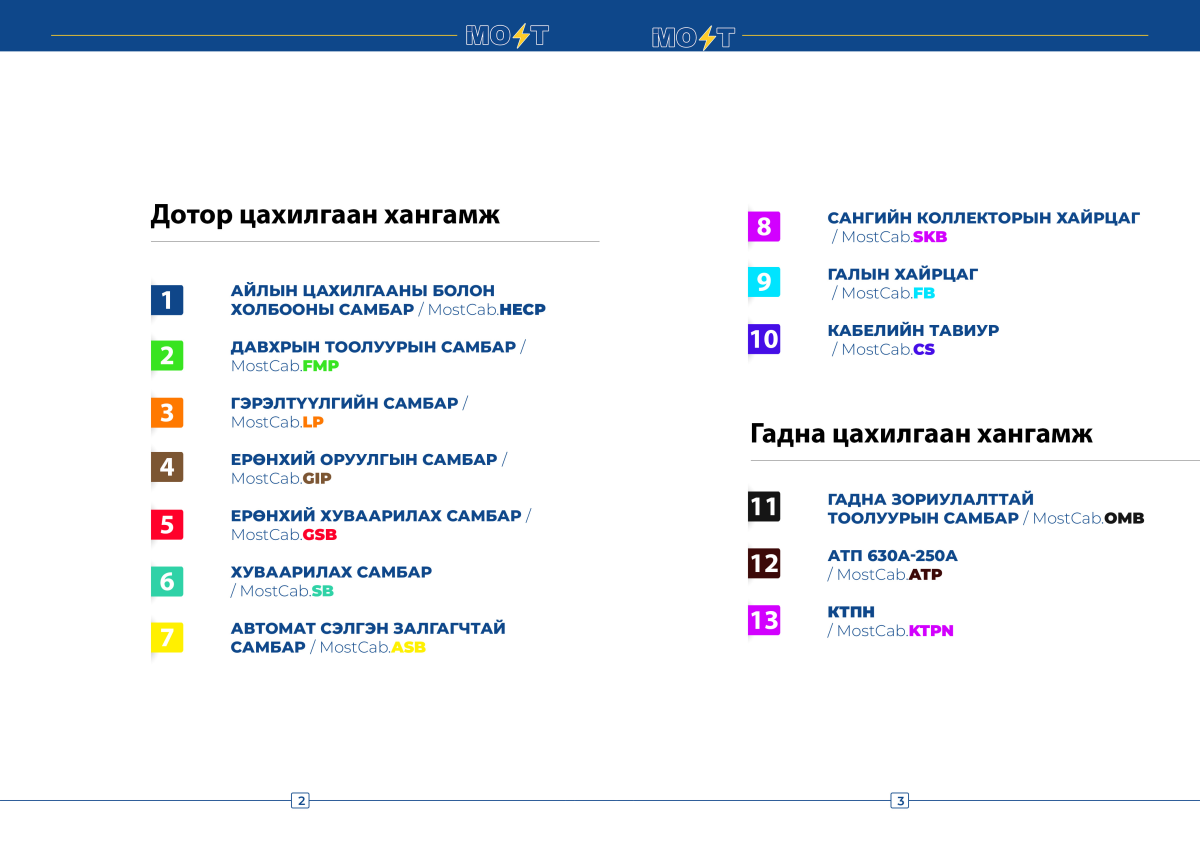Select the yellow number 7 badge
The image size is (1200, 852).
tap(167, 637)
